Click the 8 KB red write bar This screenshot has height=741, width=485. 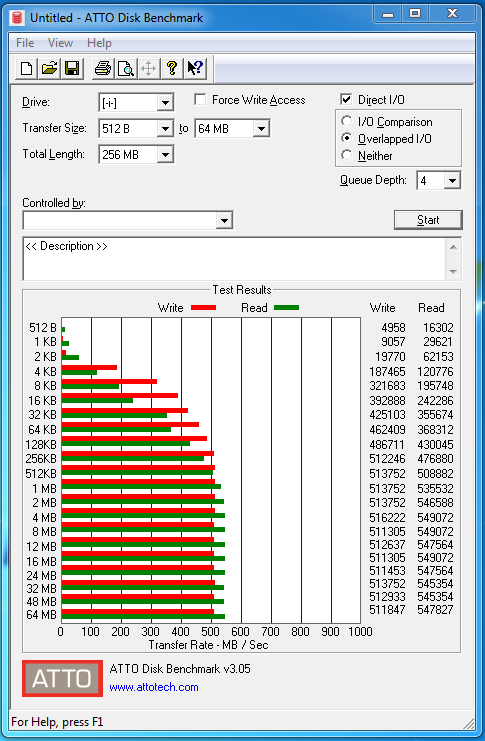coord(109,381)
